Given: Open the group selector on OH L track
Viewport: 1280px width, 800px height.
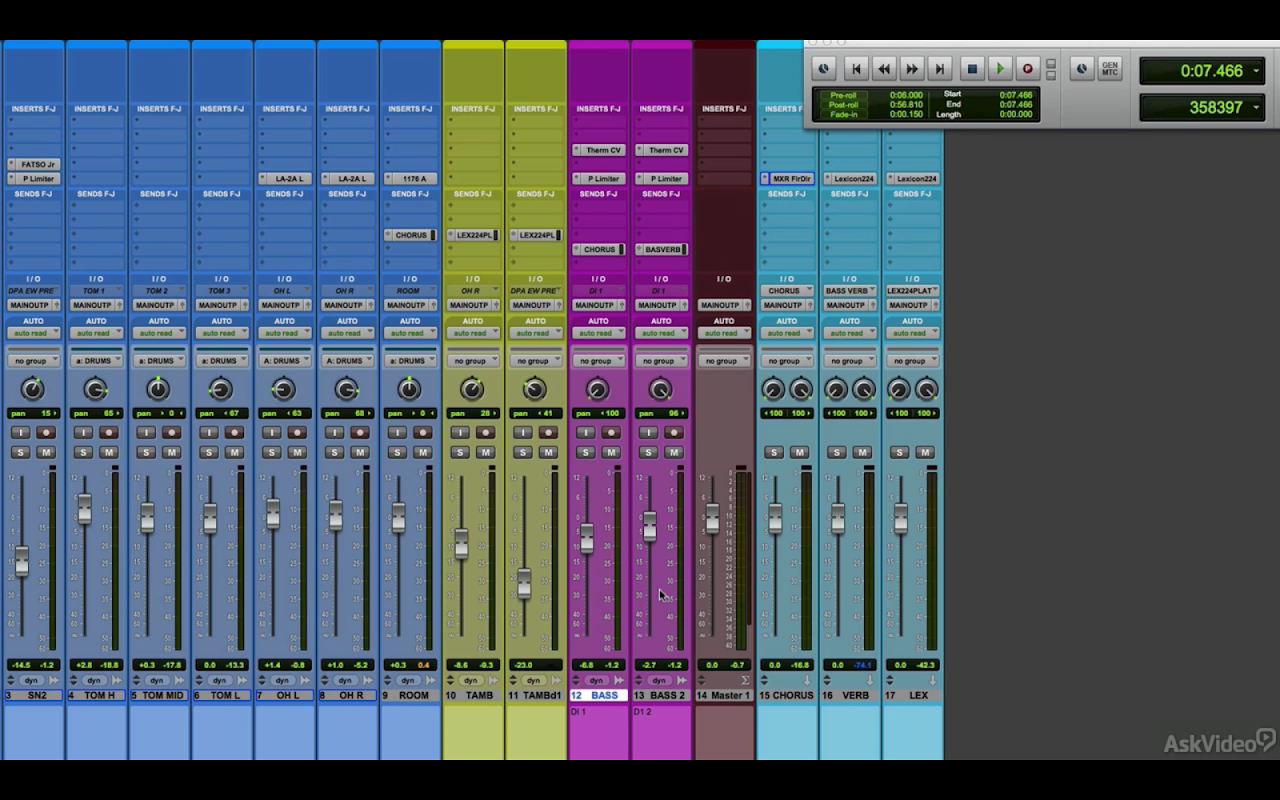Looking at the screenshot, I should click(284, 361).
